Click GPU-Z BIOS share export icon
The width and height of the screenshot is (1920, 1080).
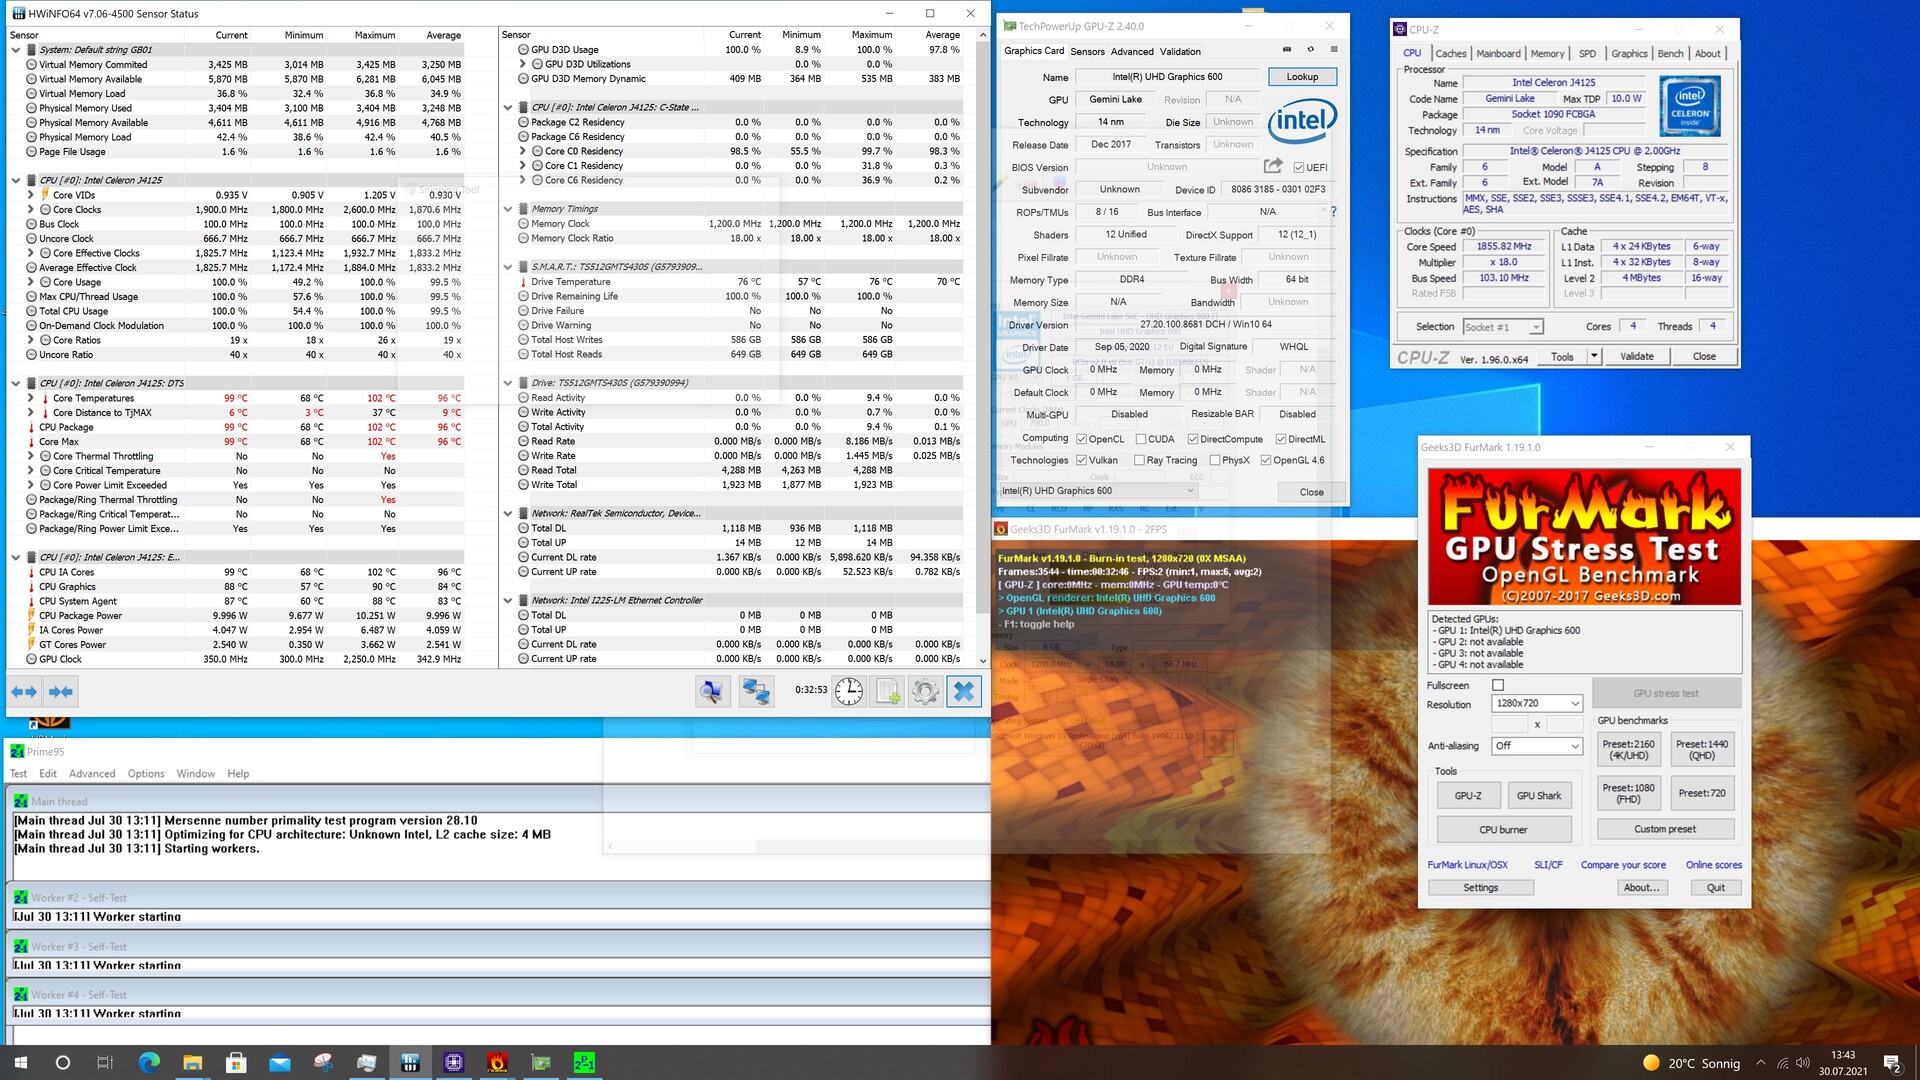pyautogui.click(x=1273, y=166)
